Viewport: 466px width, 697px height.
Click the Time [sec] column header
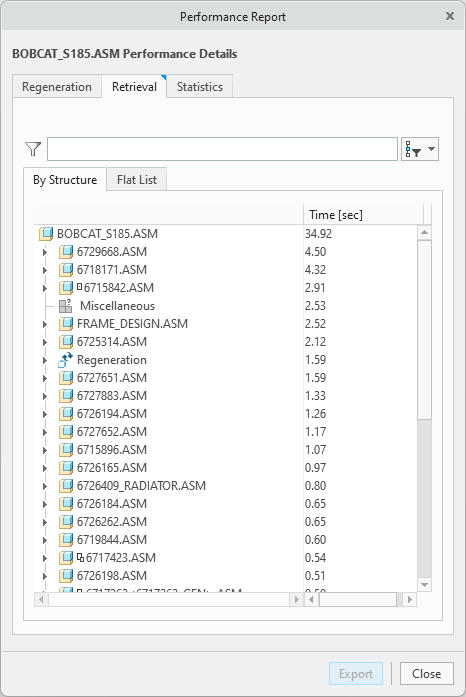click(x=363, y=215)
